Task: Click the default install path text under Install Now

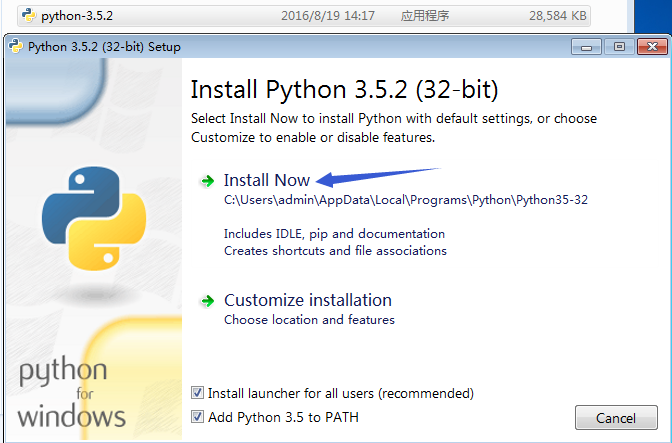Action: 406,200
